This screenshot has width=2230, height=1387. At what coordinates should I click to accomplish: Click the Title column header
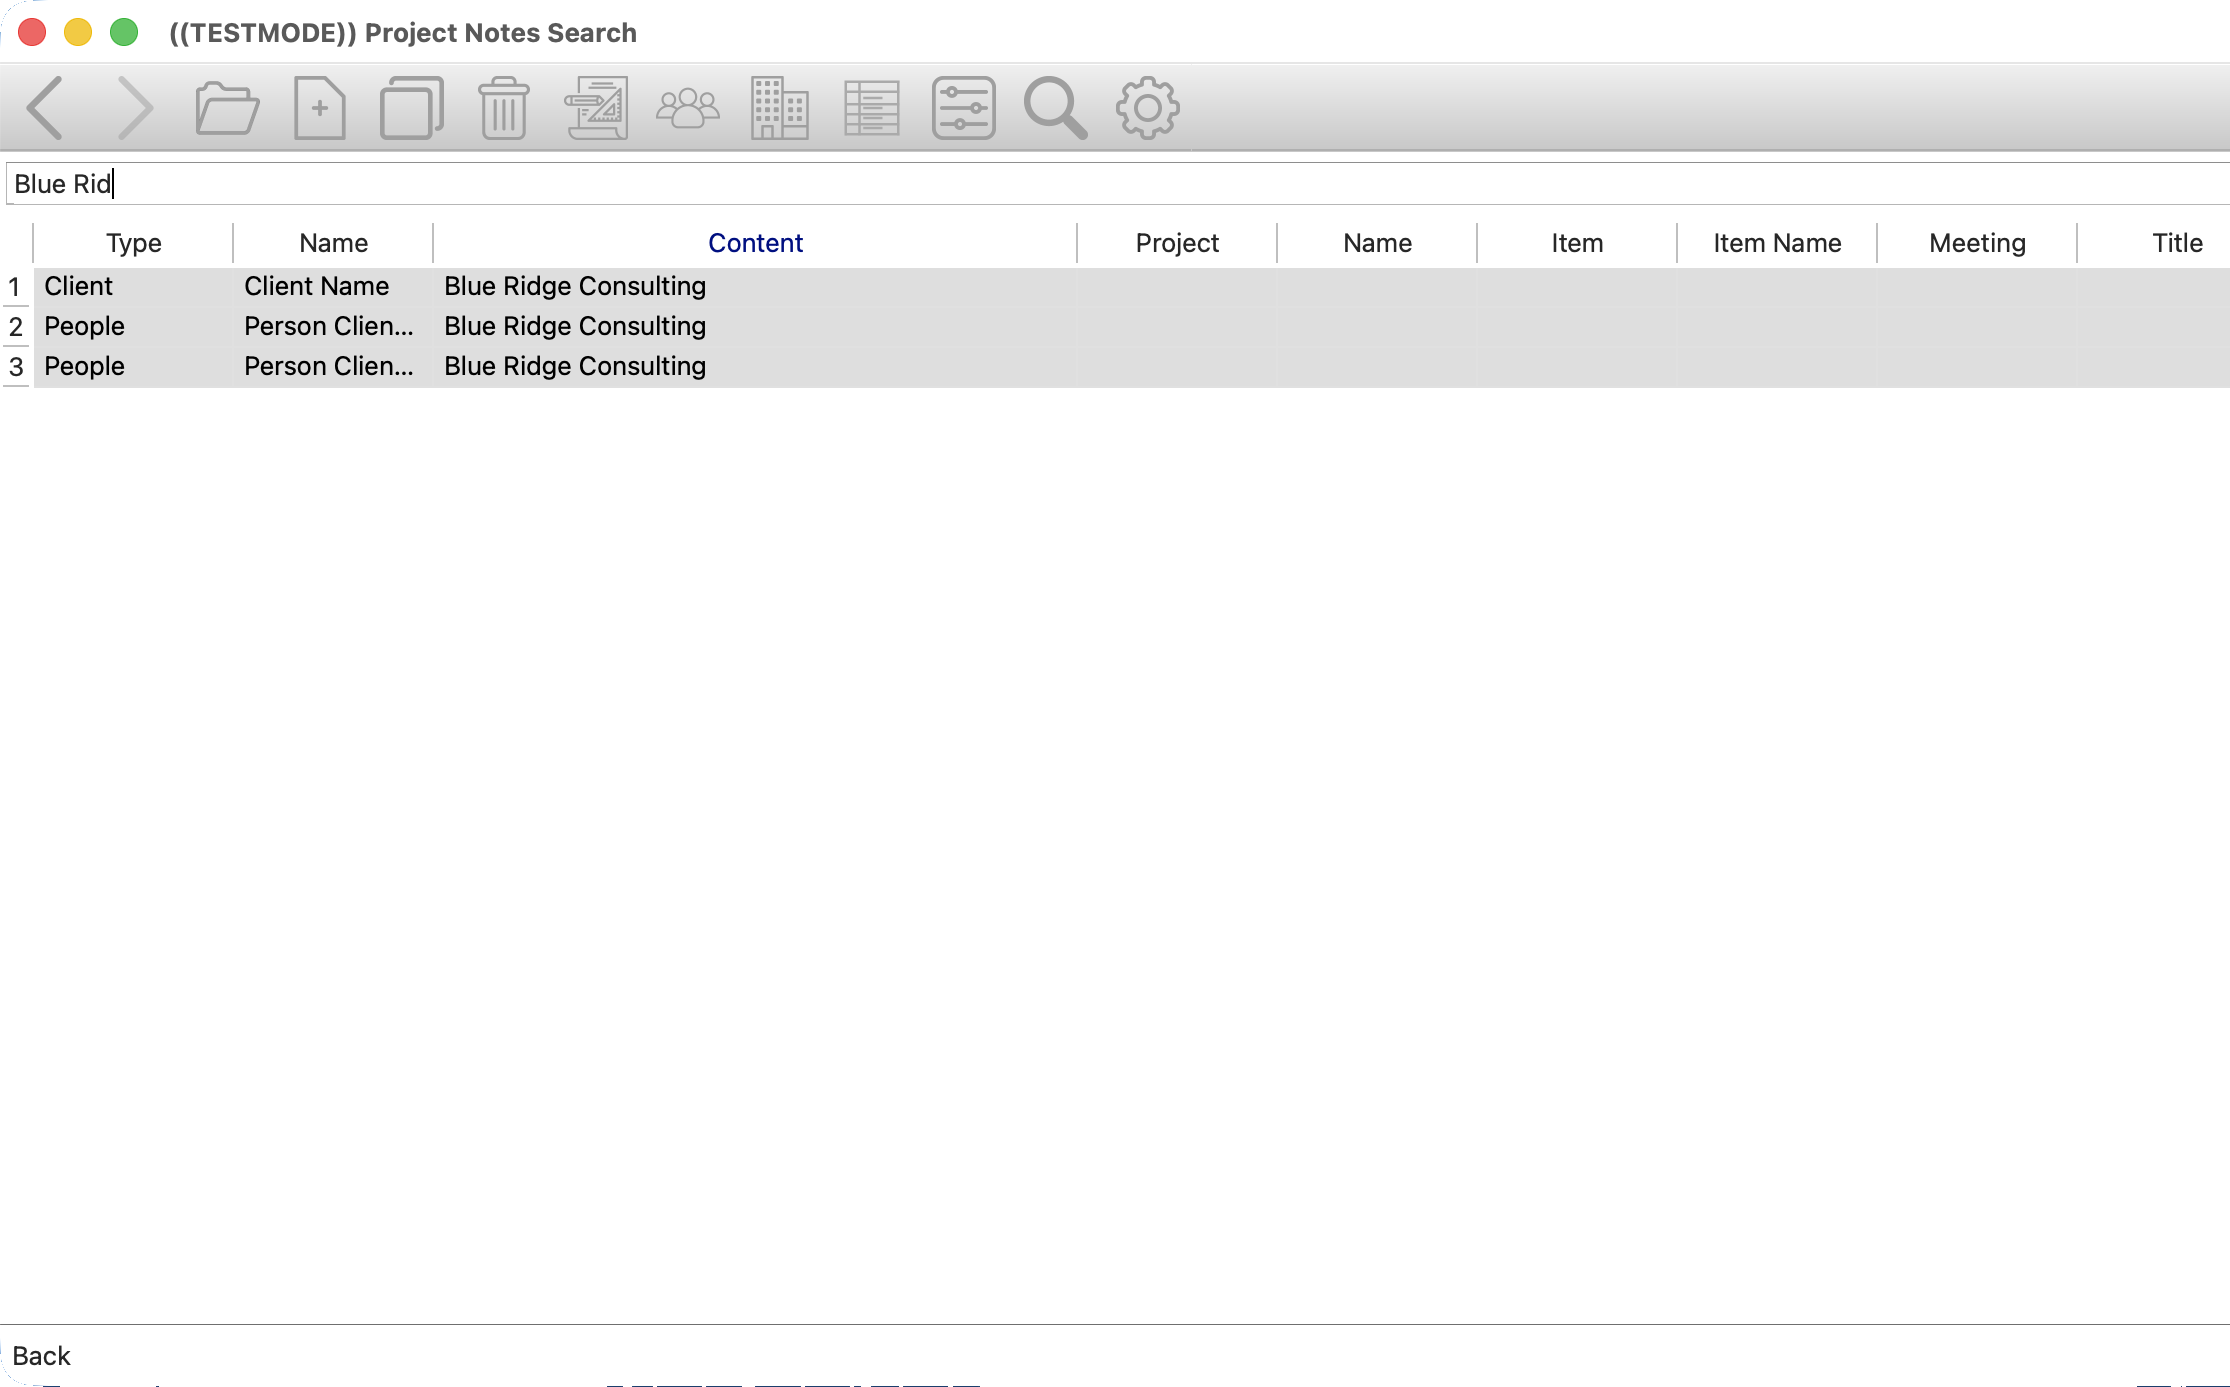[2155, 243]
